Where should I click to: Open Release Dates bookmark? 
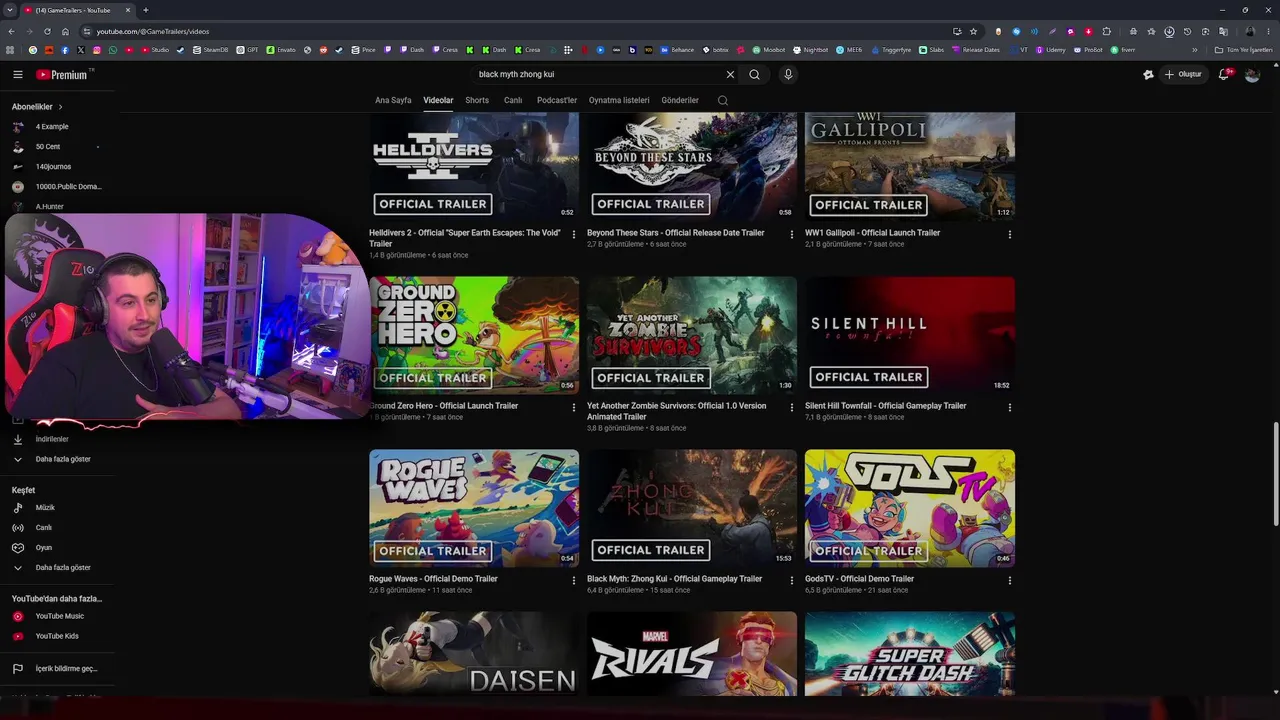pos(975,50)
